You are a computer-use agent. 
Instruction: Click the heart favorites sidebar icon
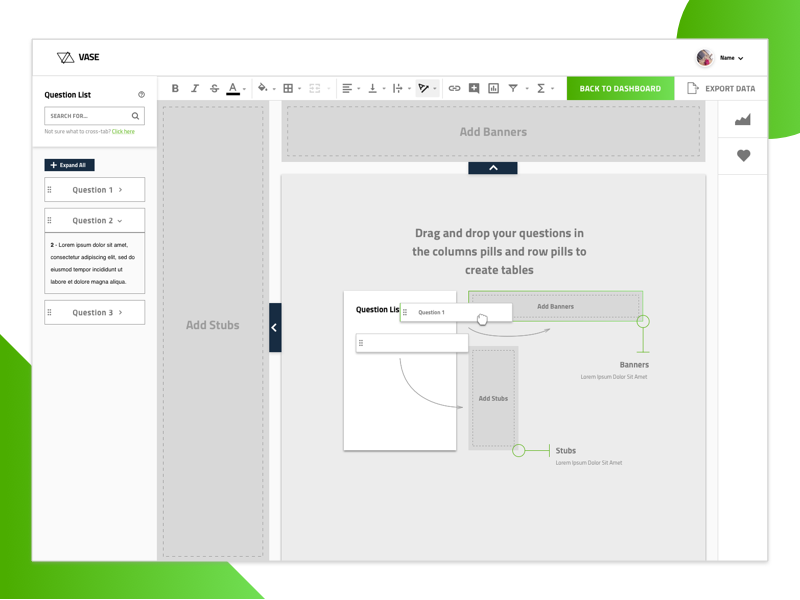743,156
